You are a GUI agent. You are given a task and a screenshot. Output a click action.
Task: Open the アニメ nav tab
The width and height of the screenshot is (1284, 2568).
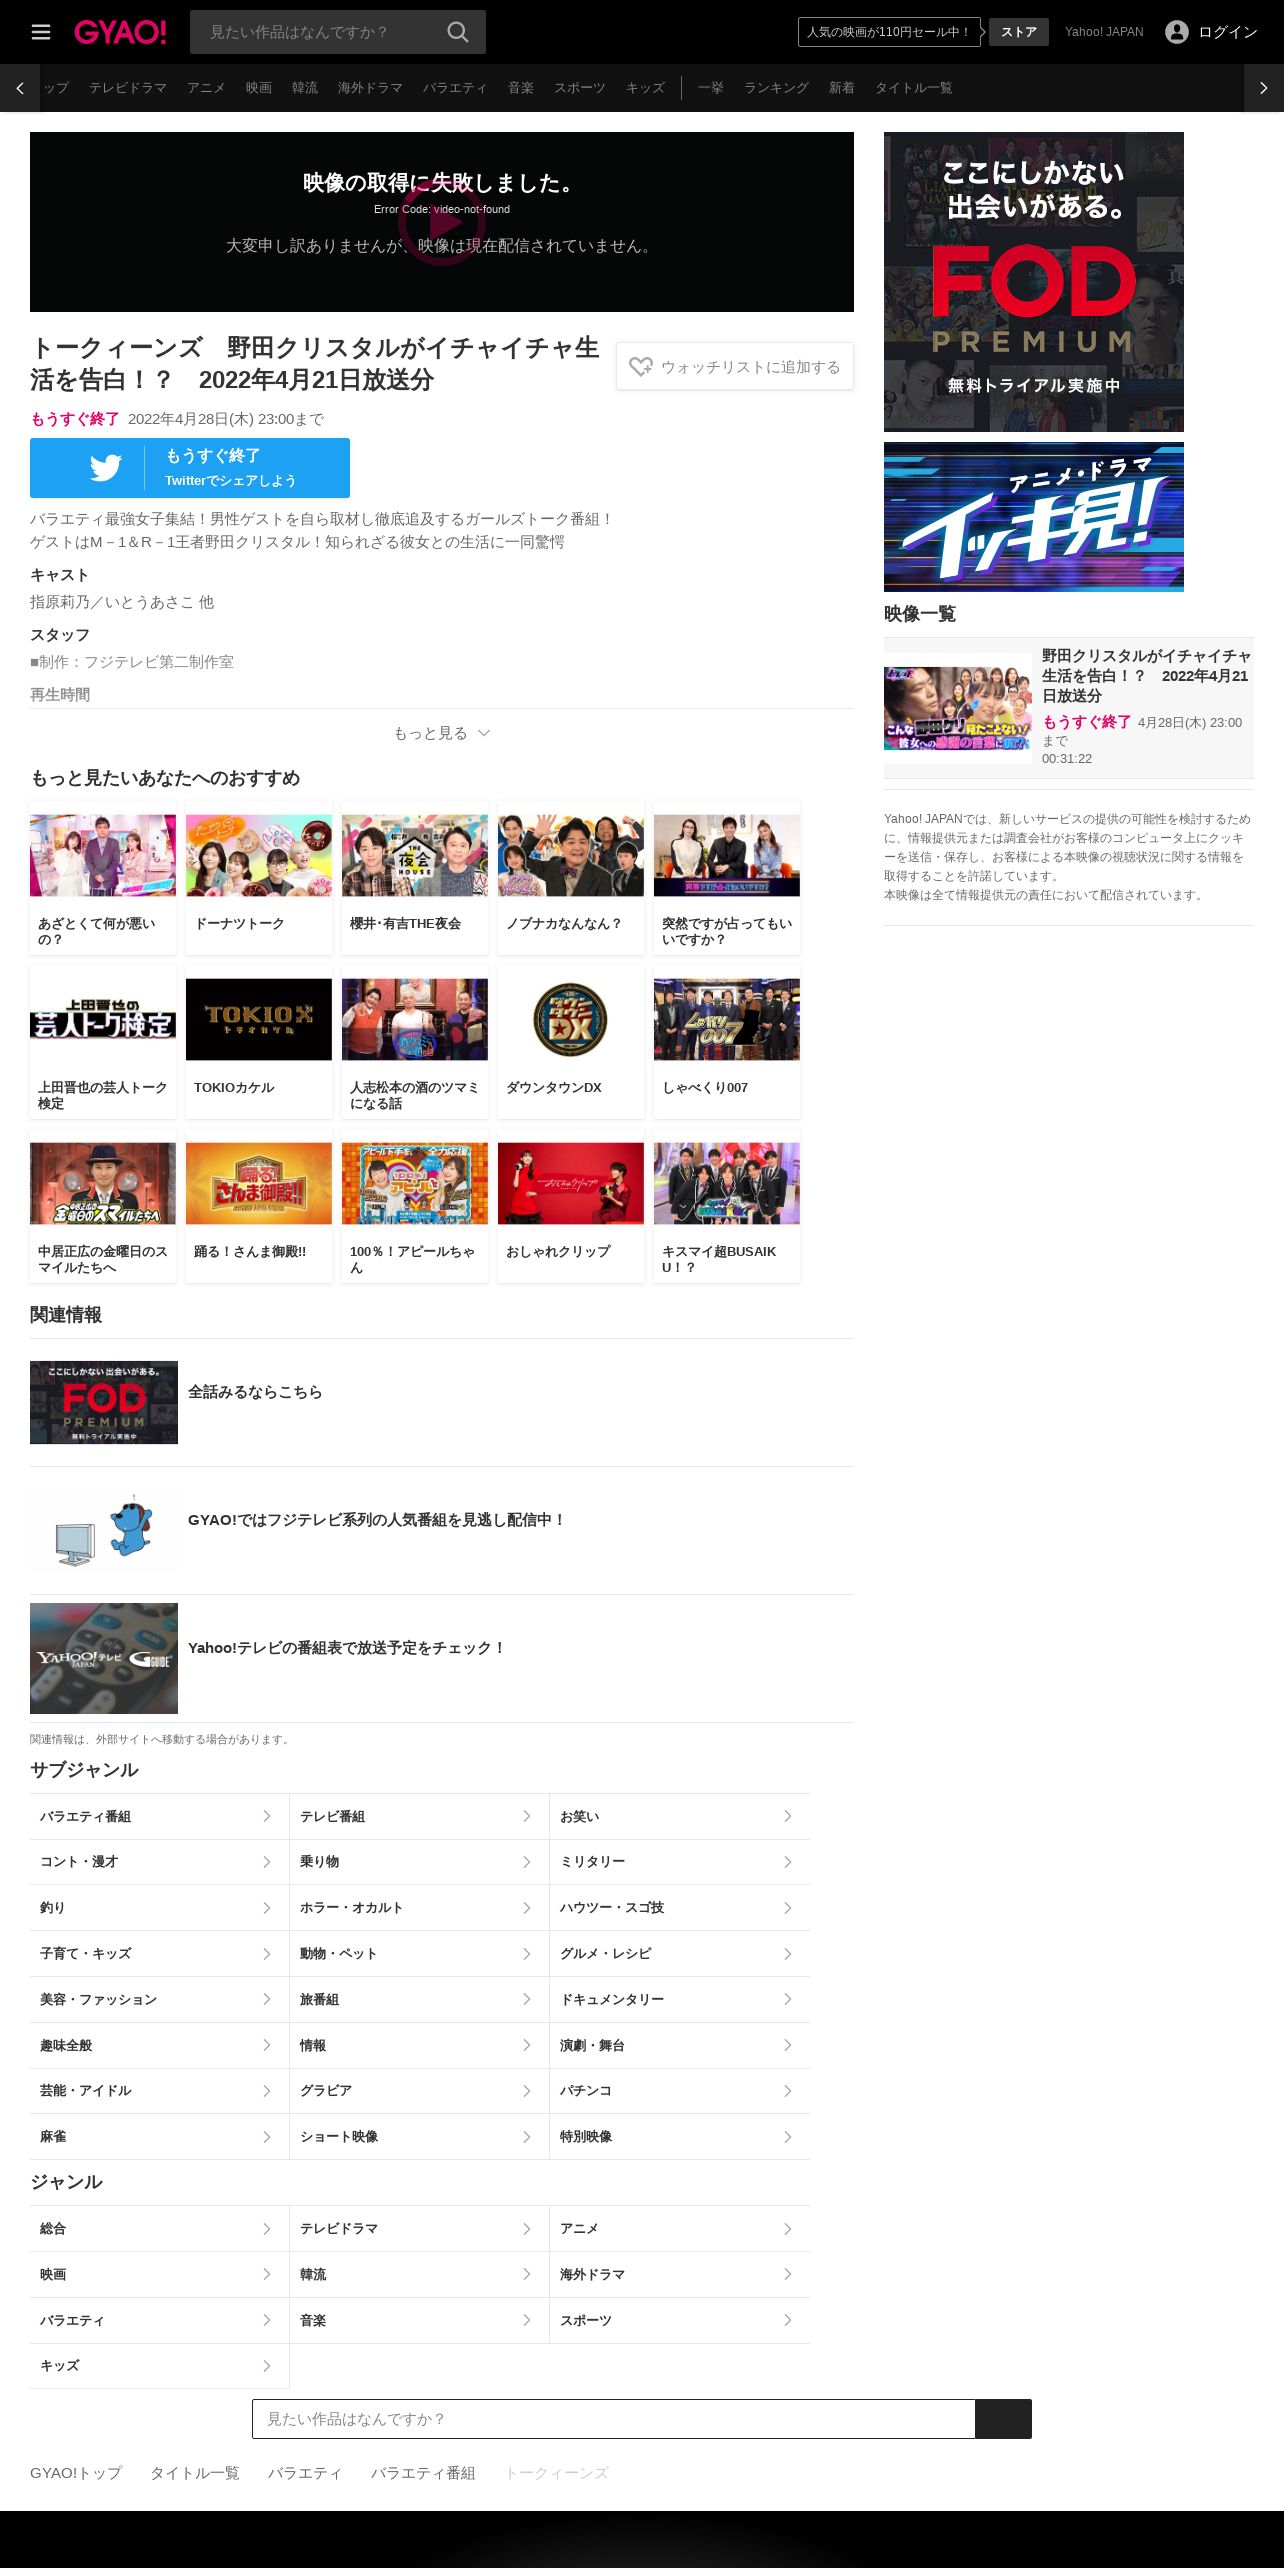coord(206,88)
